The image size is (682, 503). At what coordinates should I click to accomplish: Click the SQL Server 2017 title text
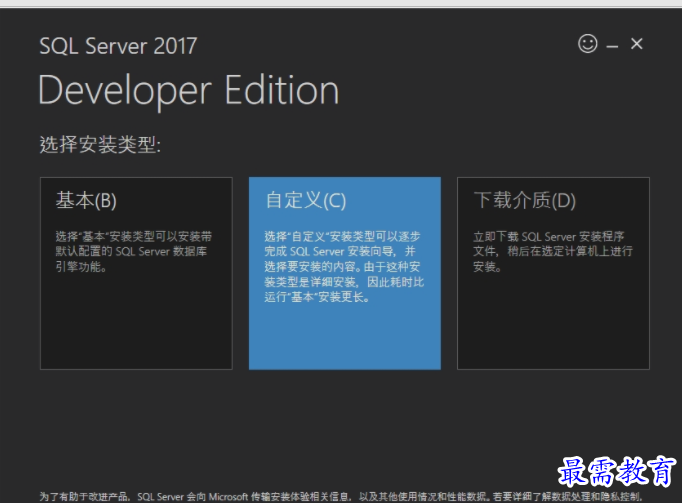click(118, 46)
